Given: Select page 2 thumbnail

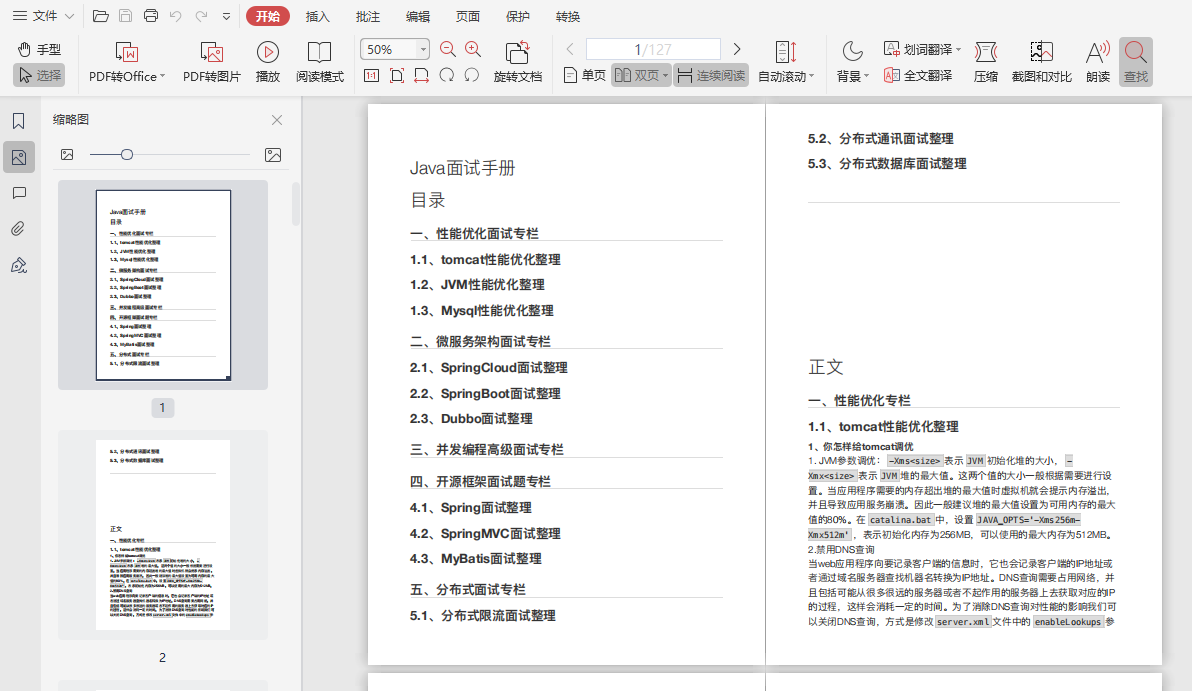Looking at the screenshot, I should tap(163, 534).
